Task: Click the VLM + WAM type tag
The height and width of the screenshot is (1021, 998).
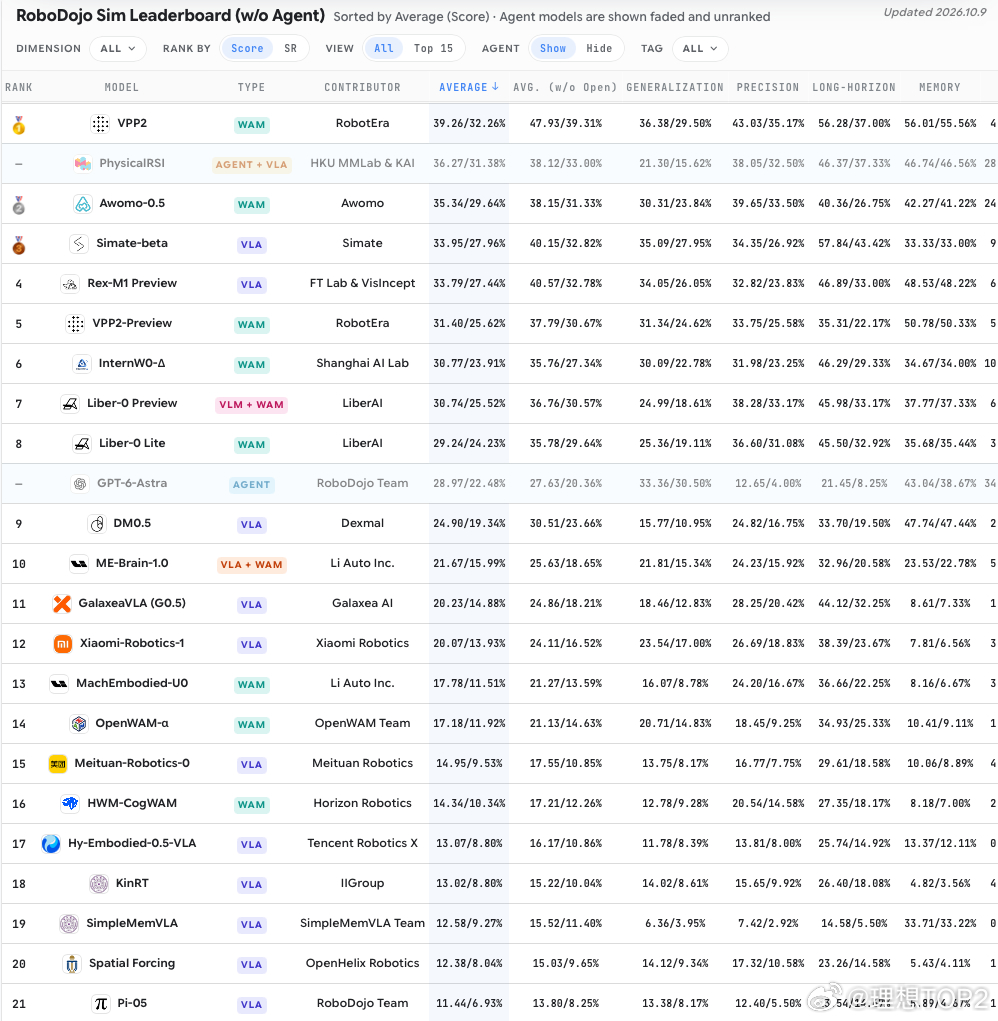Action: coord(251,405)
